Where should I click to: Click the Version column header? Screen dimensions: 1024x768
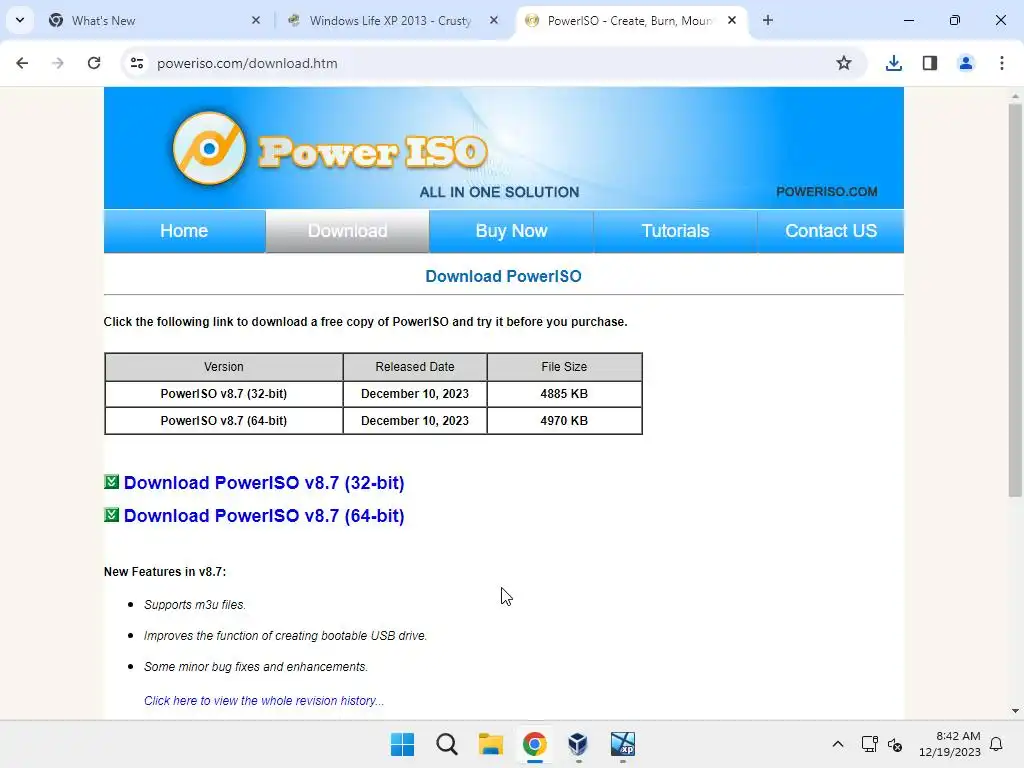[224, 367]
